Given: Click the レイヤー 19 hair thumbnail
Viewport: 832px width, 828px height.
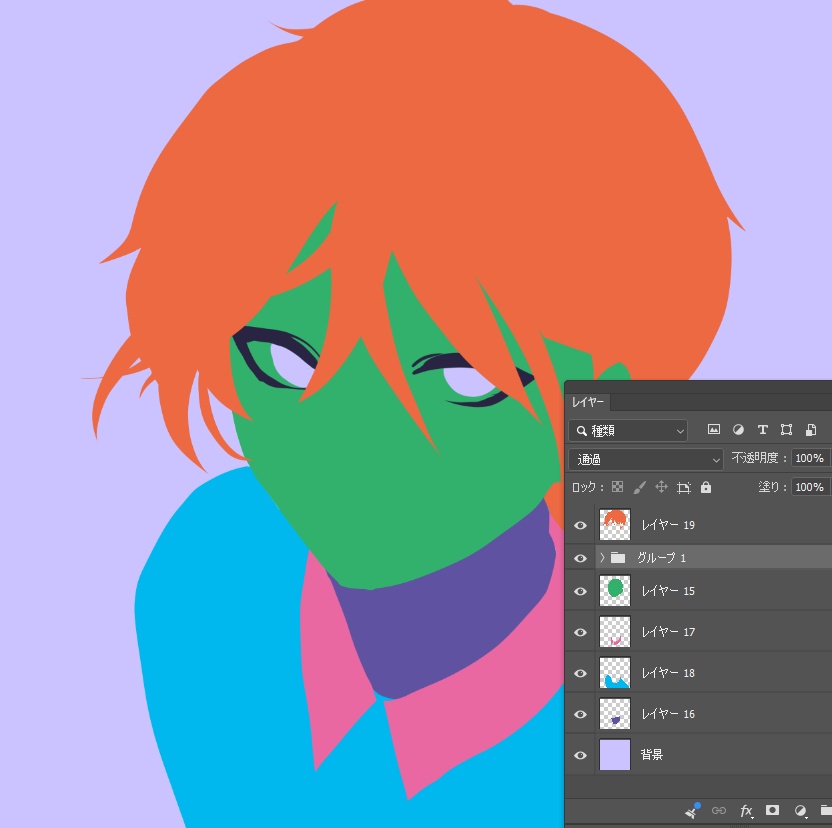Looking at the screenshot, I should (615, 524).
